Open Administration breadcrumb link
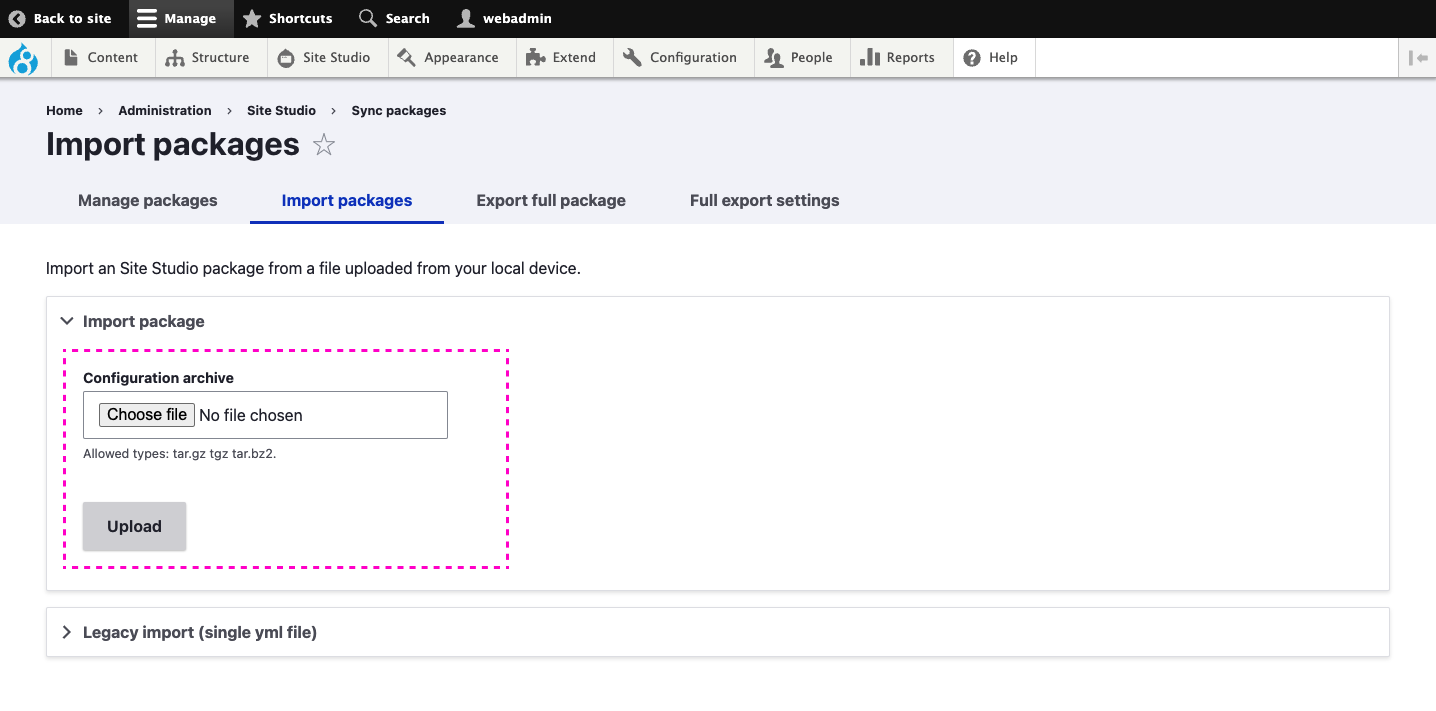Viewport: 1436px width, 711px height. [x=165, y=110]
